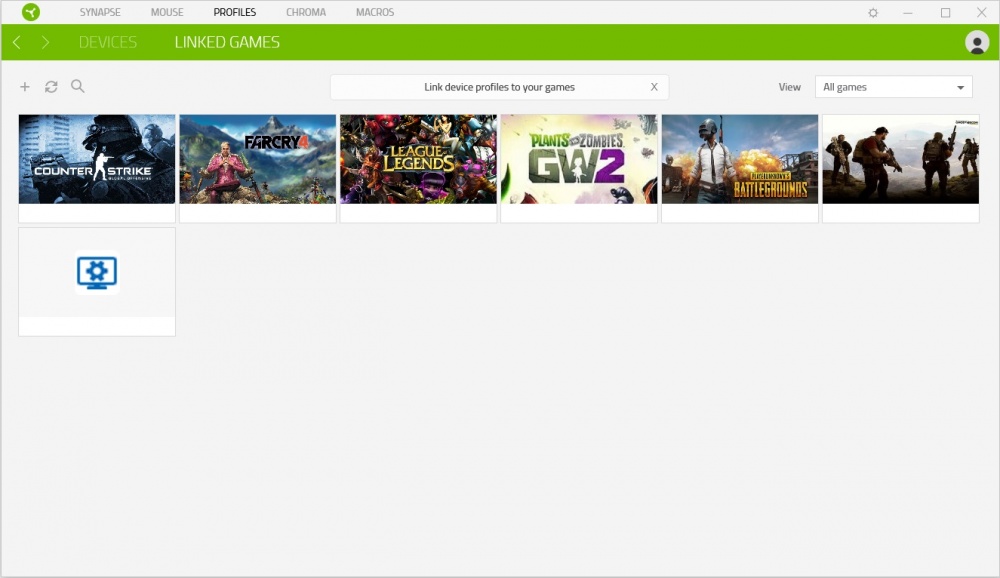Screen dimensions: 1000x578
Task: Select the LINKED GAMES section
Action: [227, 42]
